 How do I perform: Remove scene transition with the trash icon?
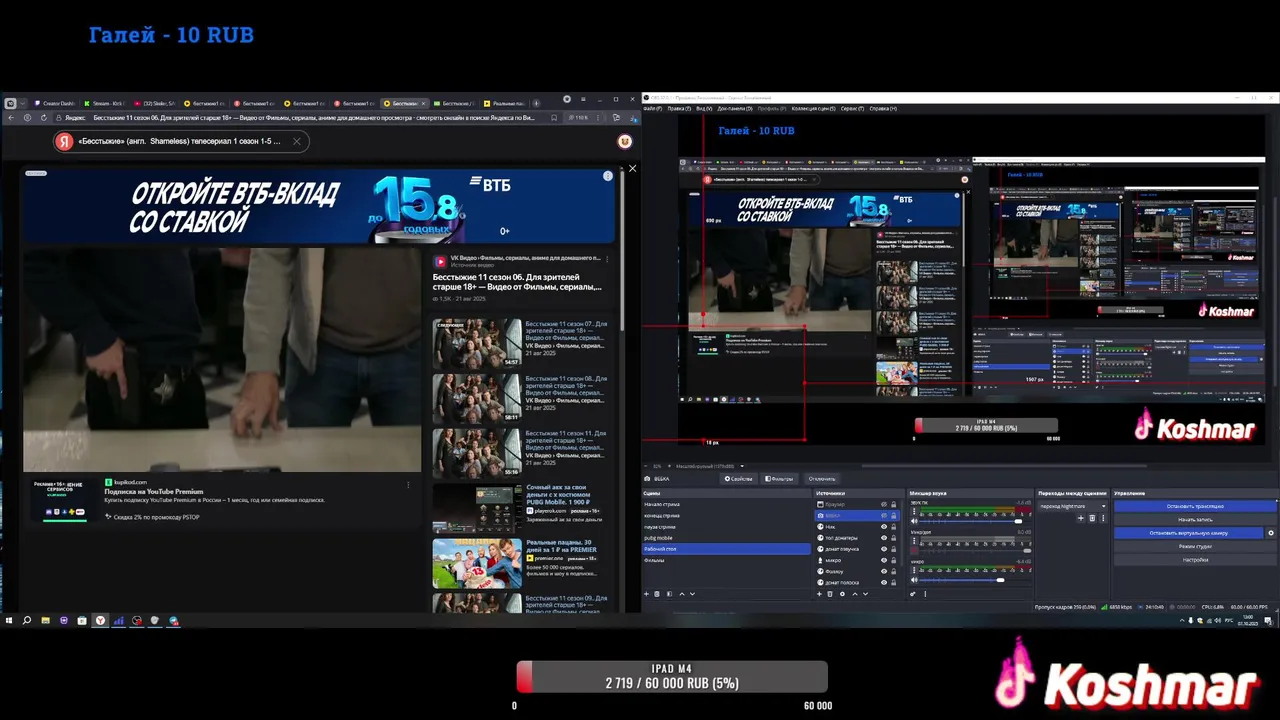pyautogui.click(x=1092, y=518)
